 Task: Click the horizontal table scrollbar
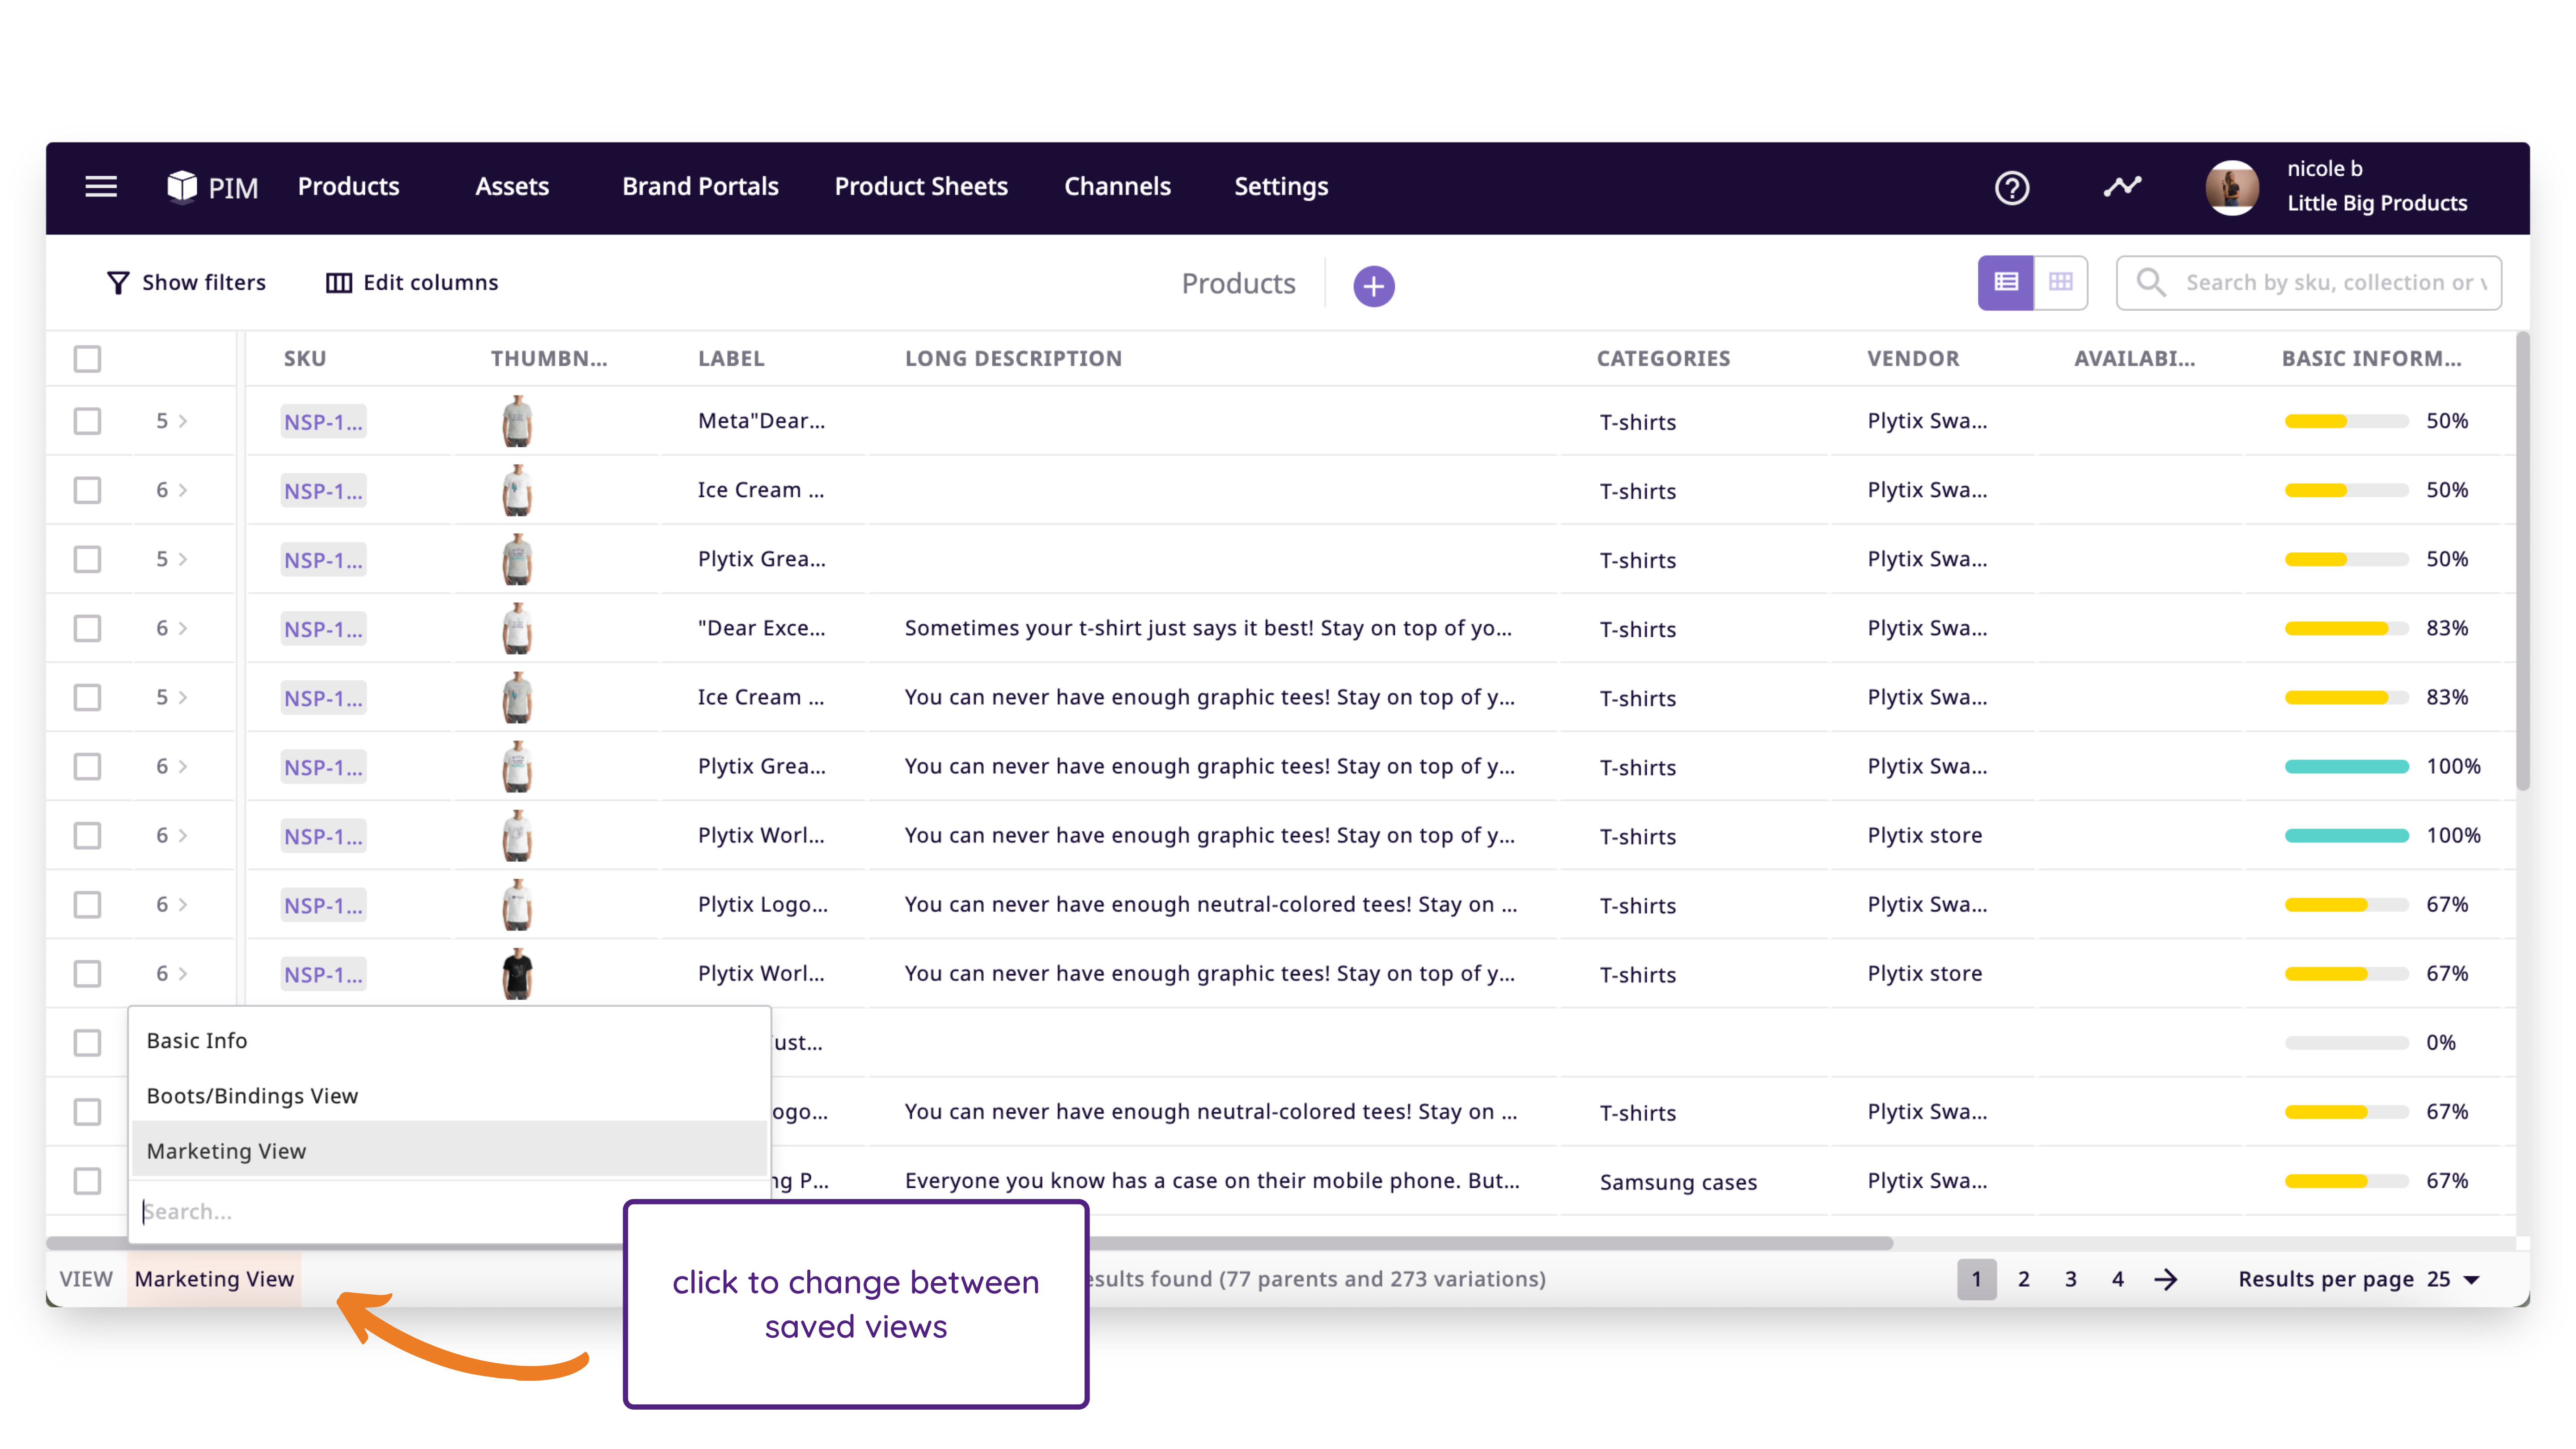(x=970, y=1242)
